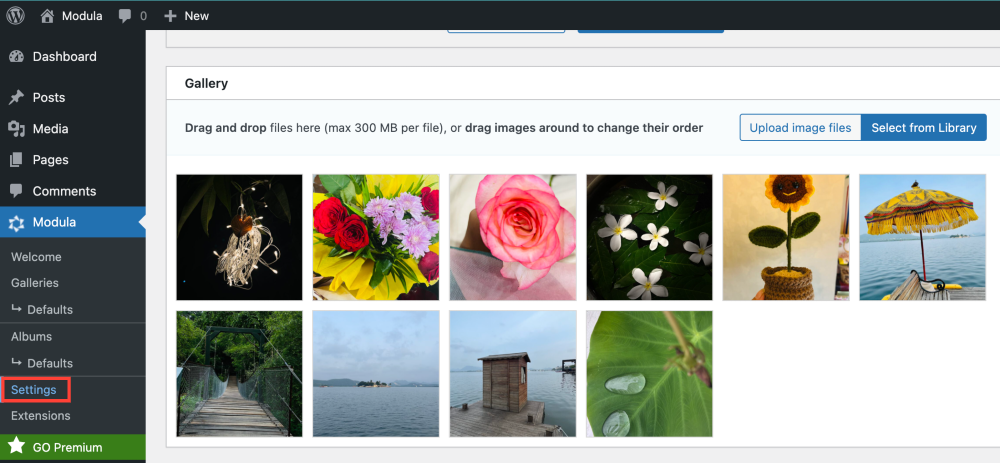Click the WordPress logo icon
The width and height of the screenshot is (1000, 463).
pos(16,16)
